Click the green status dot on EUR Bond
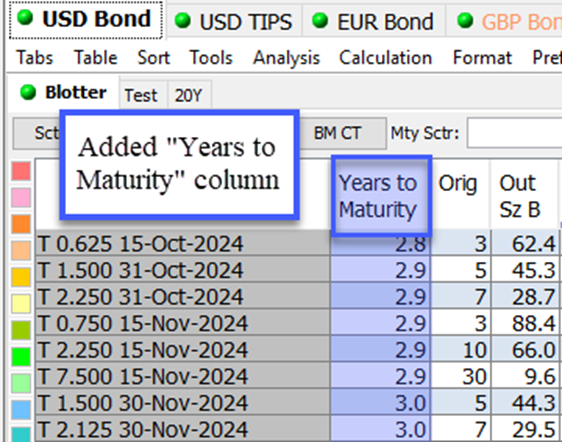Image resolution: width=562 pixels, height=442 pixels. coord(320,20)
